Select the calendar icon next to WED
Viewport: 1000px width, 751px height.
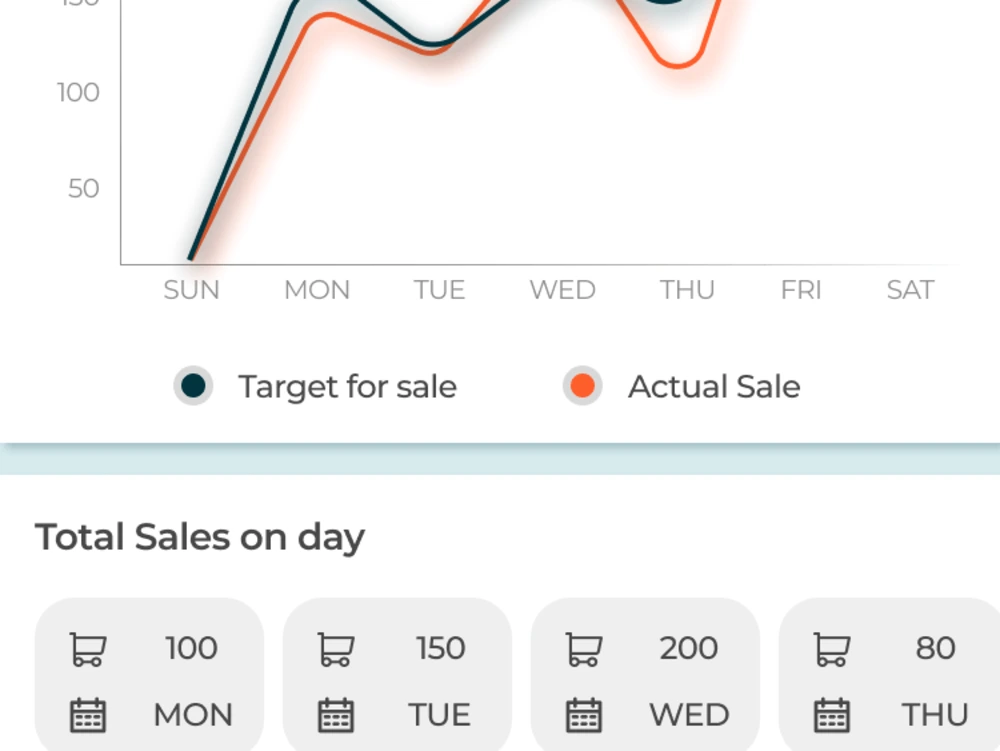585,715
